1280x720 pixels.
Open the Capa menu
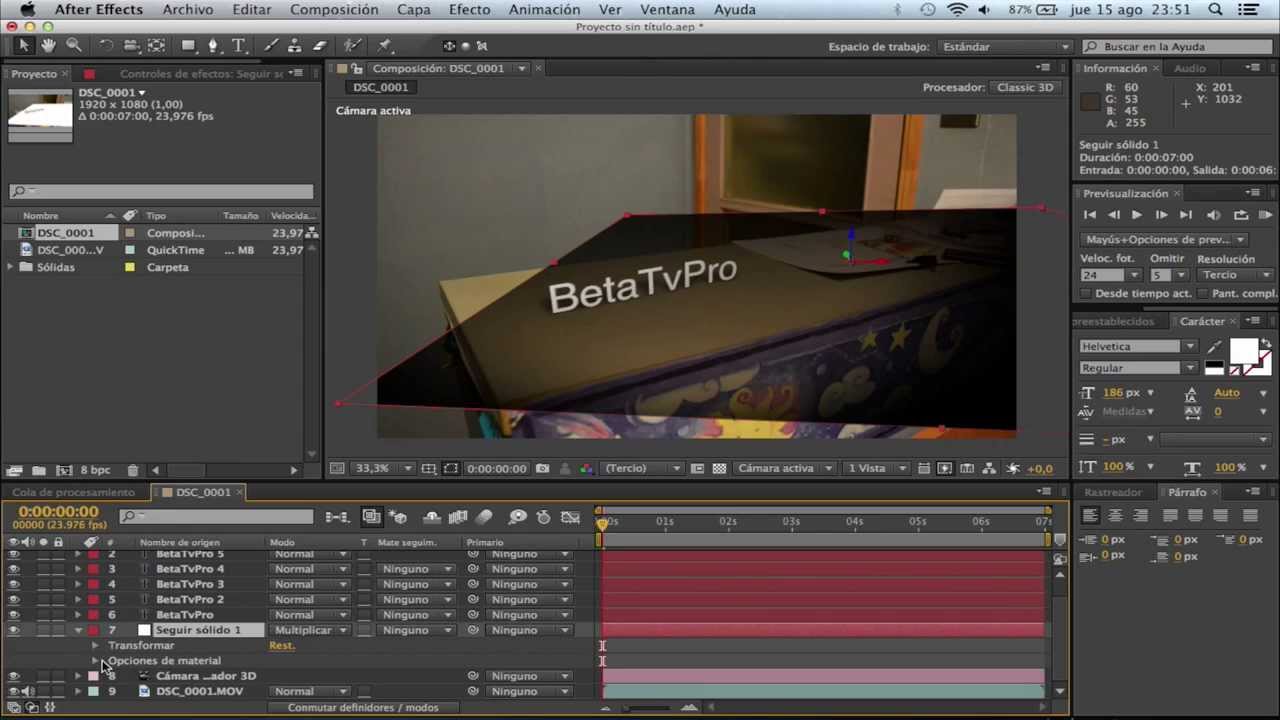point(413,9)
